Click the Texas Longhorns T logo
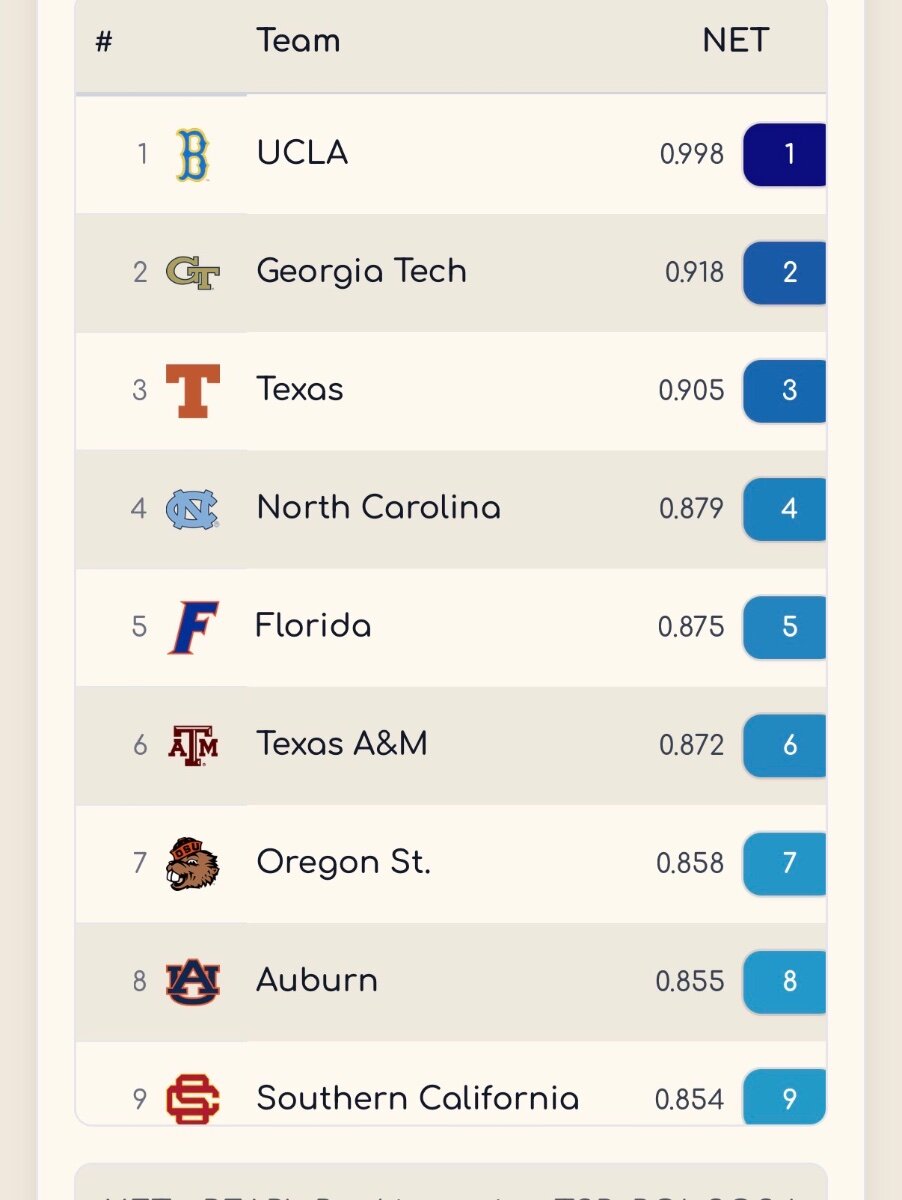The width and height of the screenshot is (902, 1200). pos(192,390)
